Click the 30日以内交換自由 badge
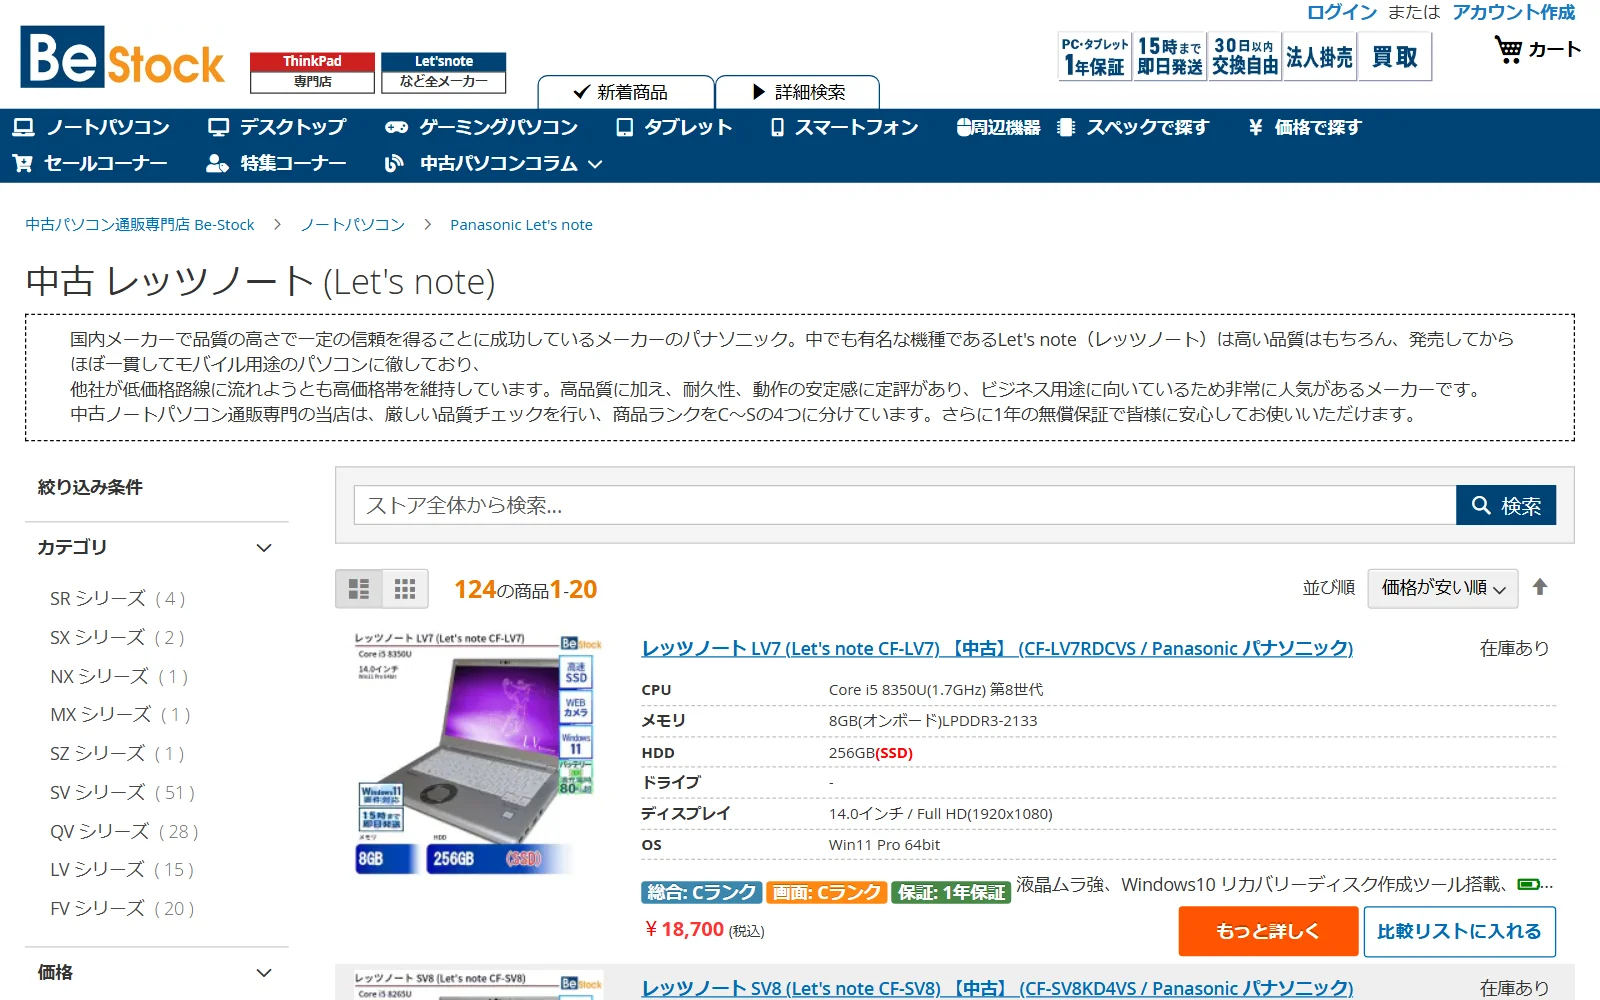The height and width of the screenshot is (1000, 1600). tap(1244, 57)
